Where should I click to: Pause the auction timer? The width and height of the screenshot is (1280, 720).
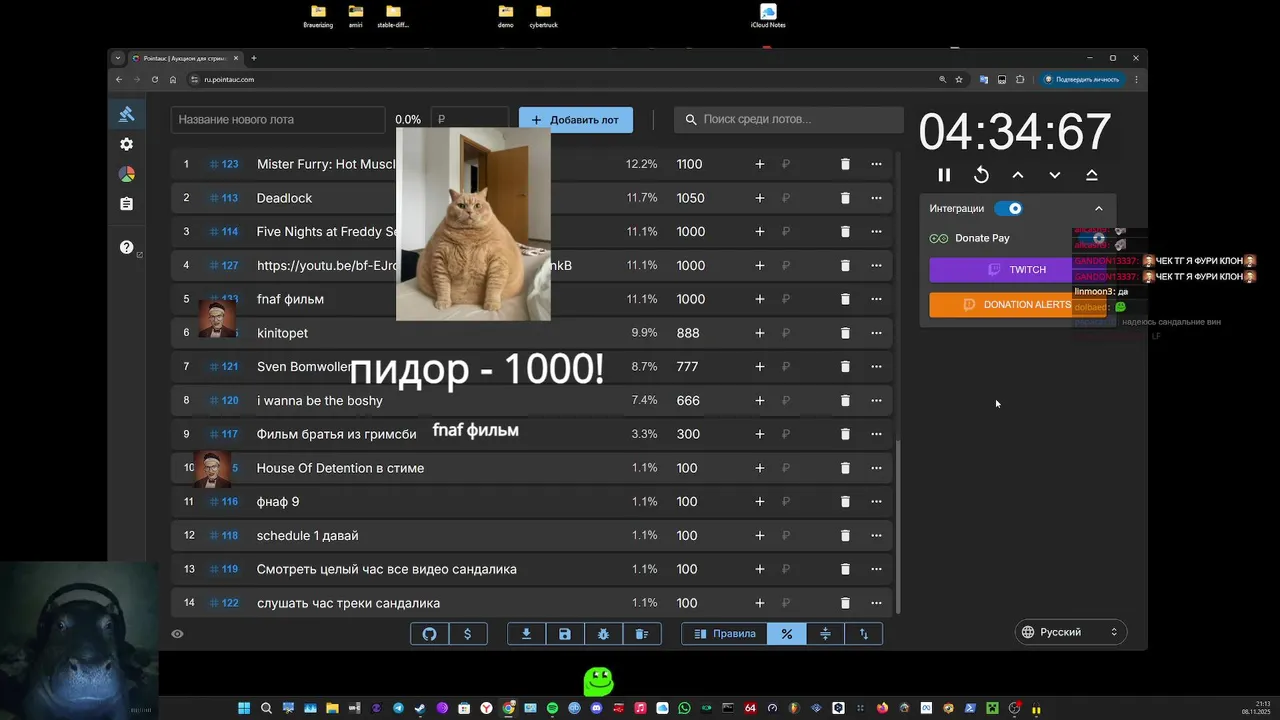point(944,175)
